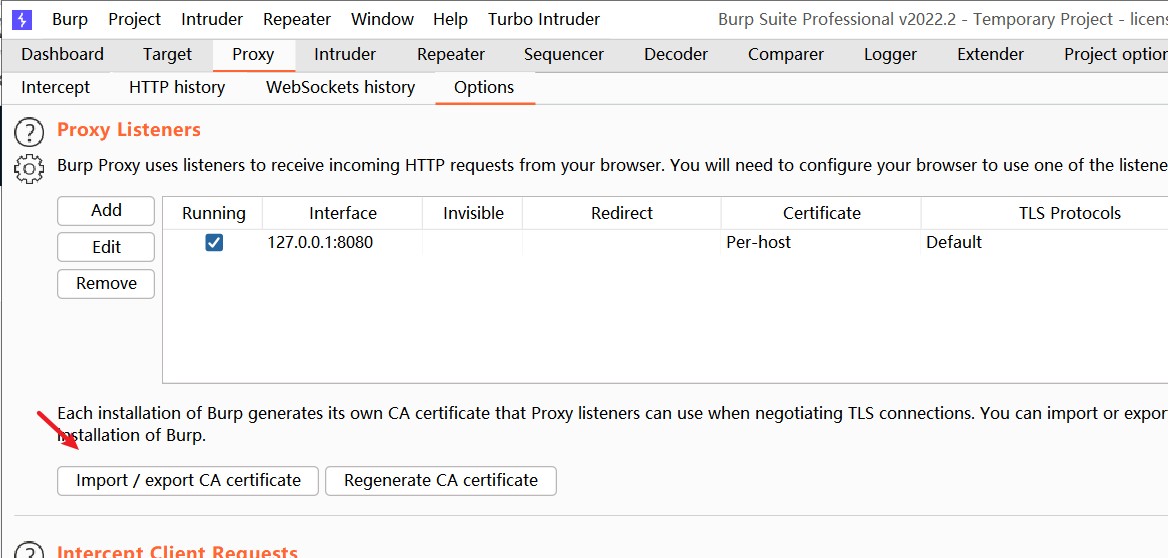Switch to the Intruder tool tab
Viewport: 1168px width, 558px height.
pyautogui.click(x=345, y=54)
